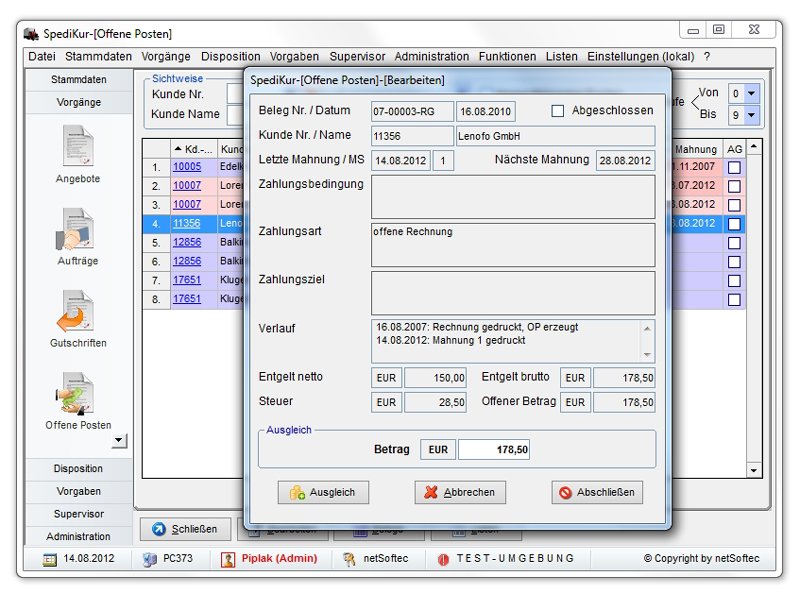Click the PC373 computer icon

point(149,559)
